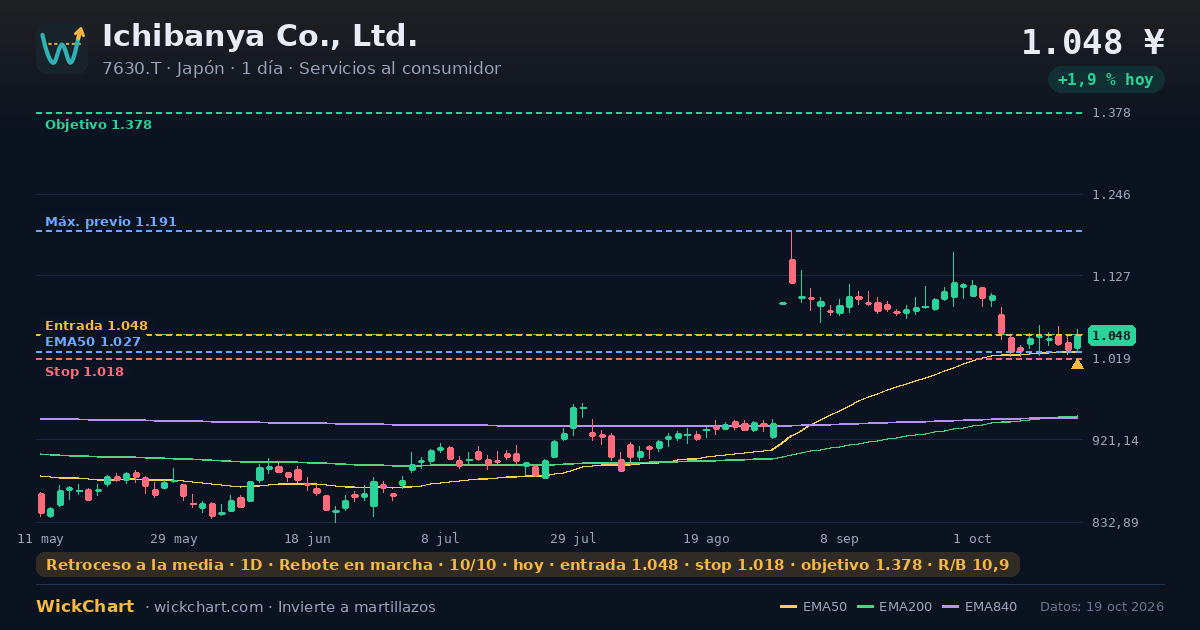Click the 1.246 price axis value
This screenshot has width=1200, height=630.
(x=1112, y=194)
